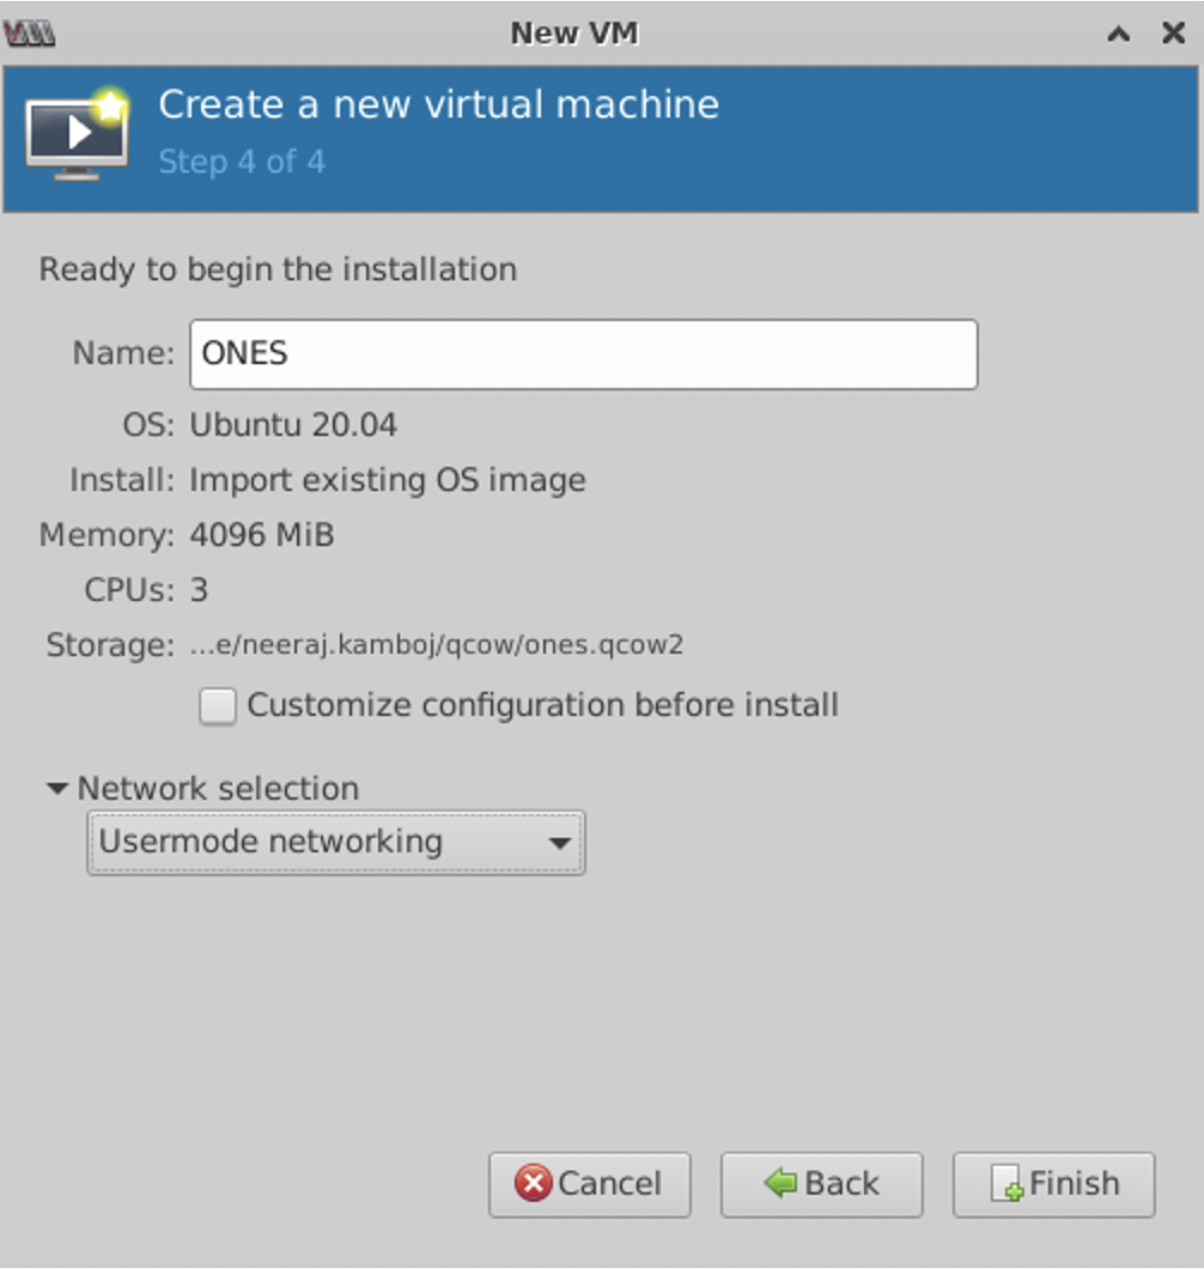Click the new virtual machine monitor icon
The height and width of the screenshot is (1270, 1204).
pyautogui.click(x=78, y=134)
